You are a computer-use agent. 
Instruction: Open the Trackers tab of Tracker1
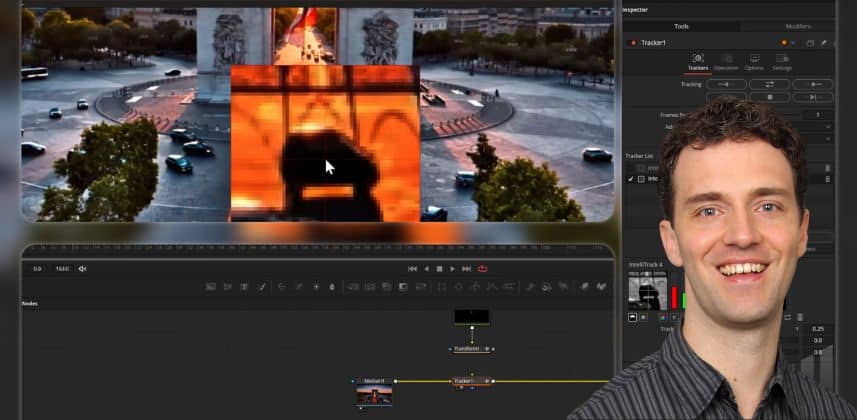click(698, 62)
